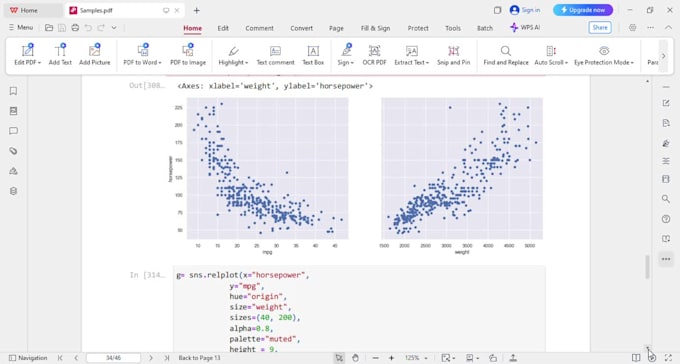Open Find and Replace
The width and height of the screenshot is (680, 364).
[x=506, y=55]
